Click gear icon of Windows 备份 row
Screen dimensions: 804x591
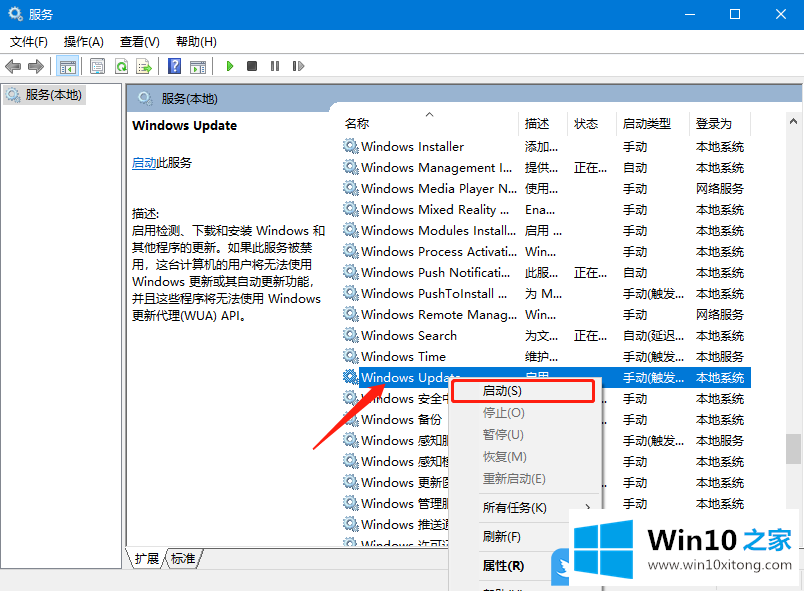tap(351, 420)
